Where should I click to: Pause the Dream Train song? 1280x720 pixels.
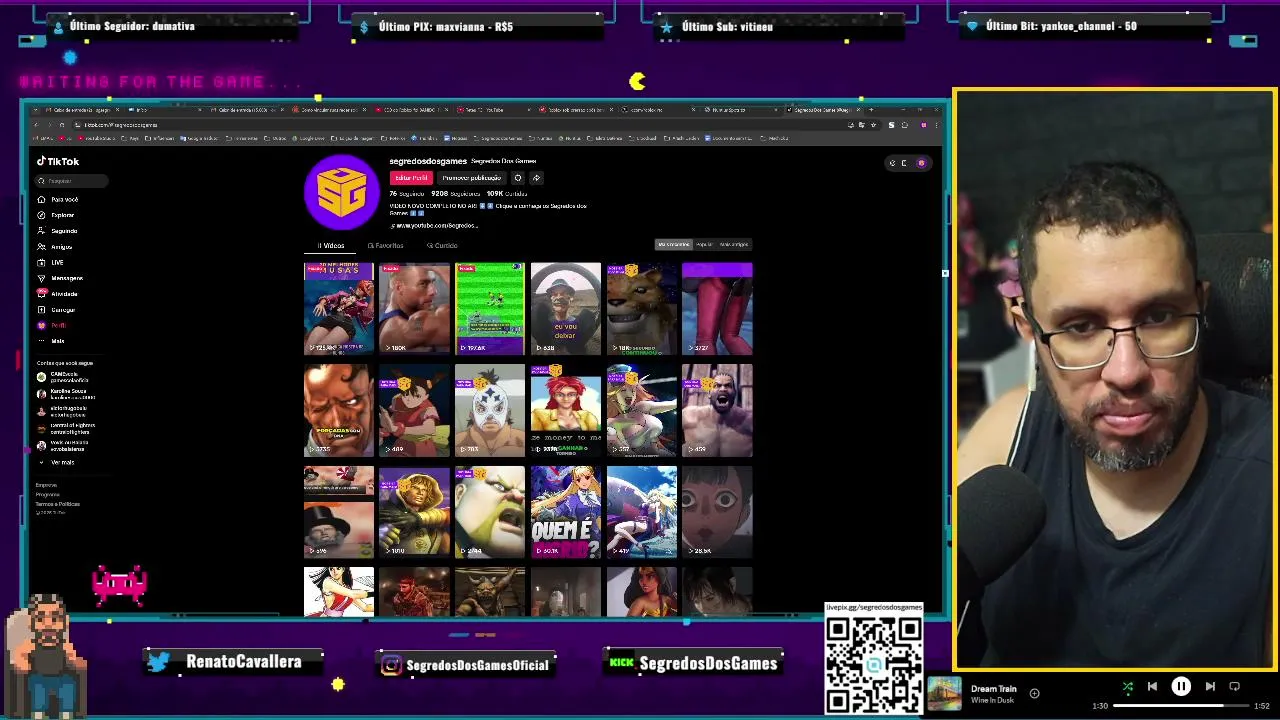click(x=1181, y=686)
